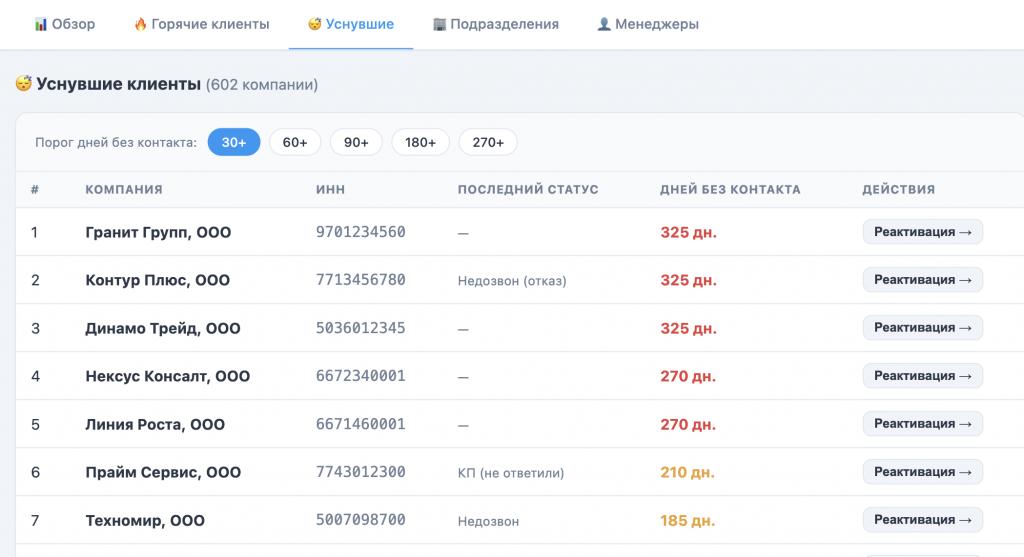Open company Контур Плюс, ООО
Viewport: 1024px width, 557px height.
(x=157, y=280)
